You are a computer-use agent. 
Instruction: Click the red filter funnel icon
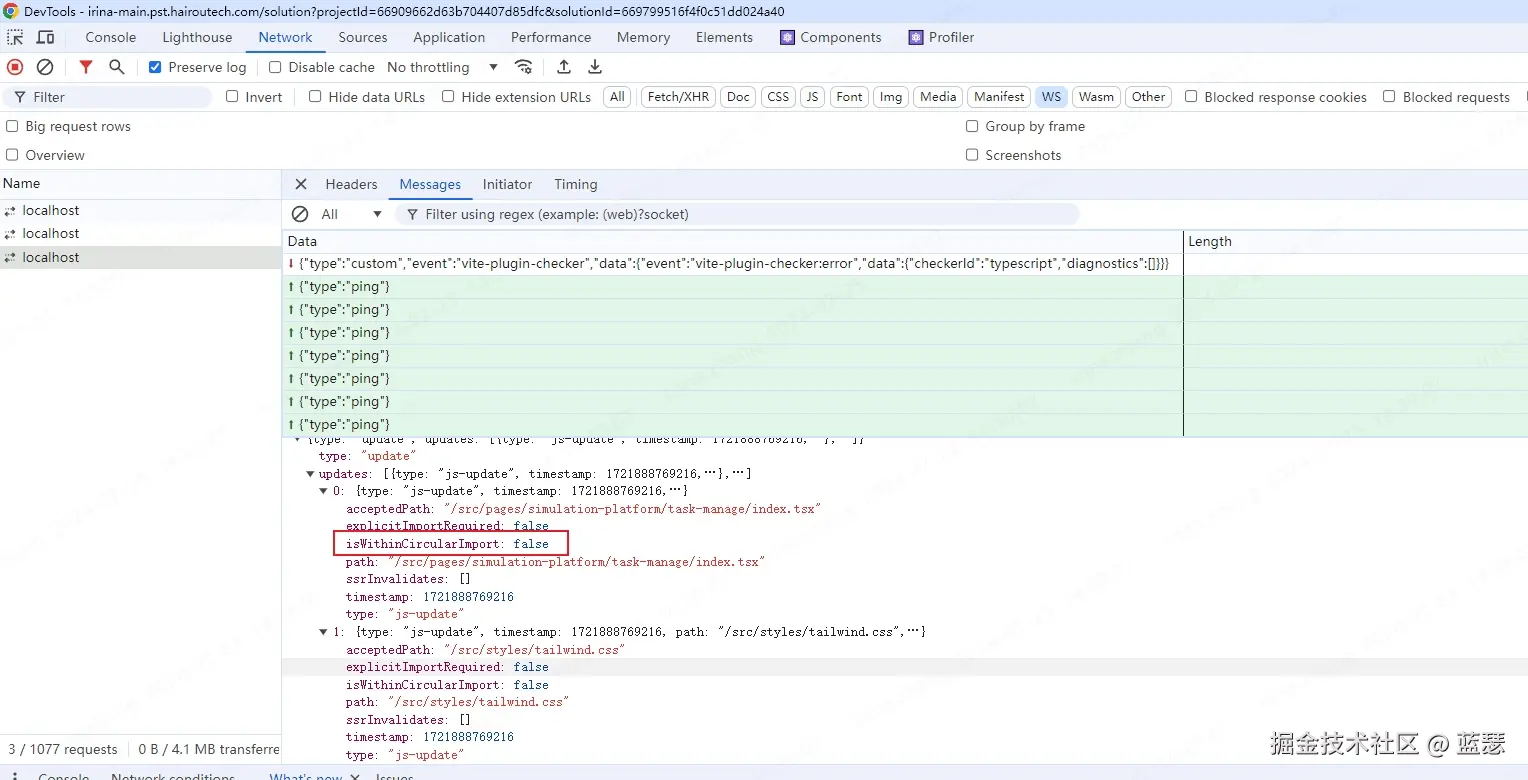86,67
